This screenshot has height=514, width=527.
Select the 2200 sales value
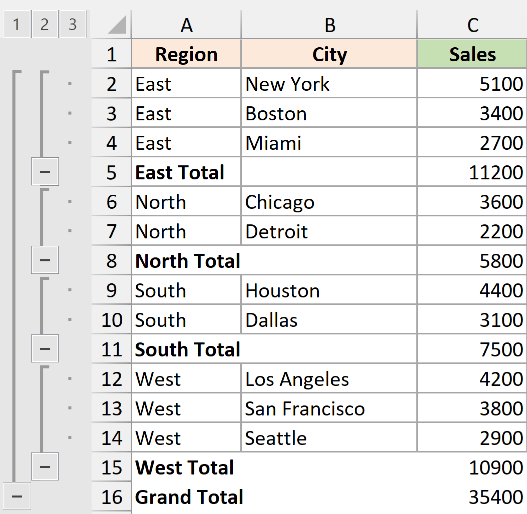pos(472,231)
